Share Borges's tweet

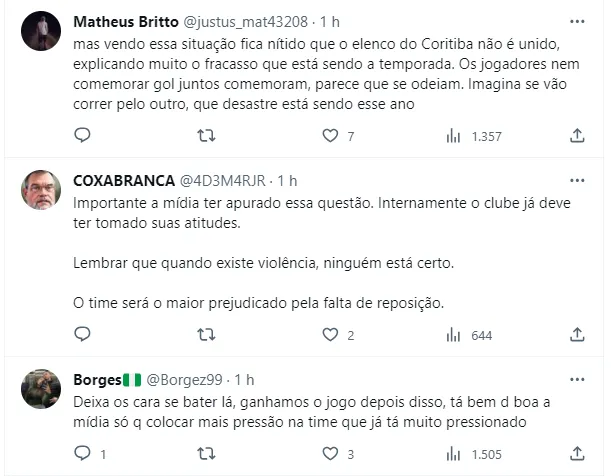pos(577,454)
